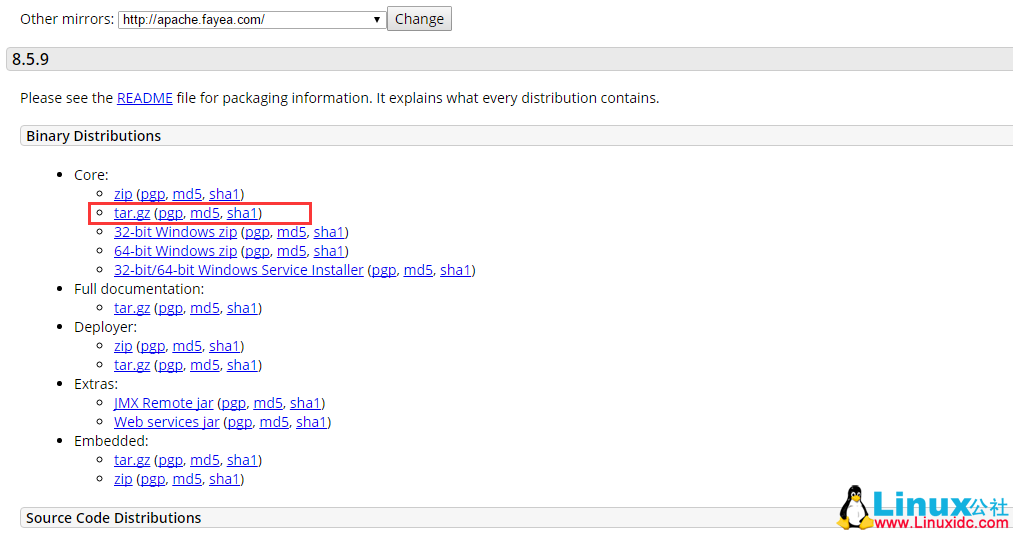Download the Embedded zip file
1013x533 pixels.
tap(123, 479)
